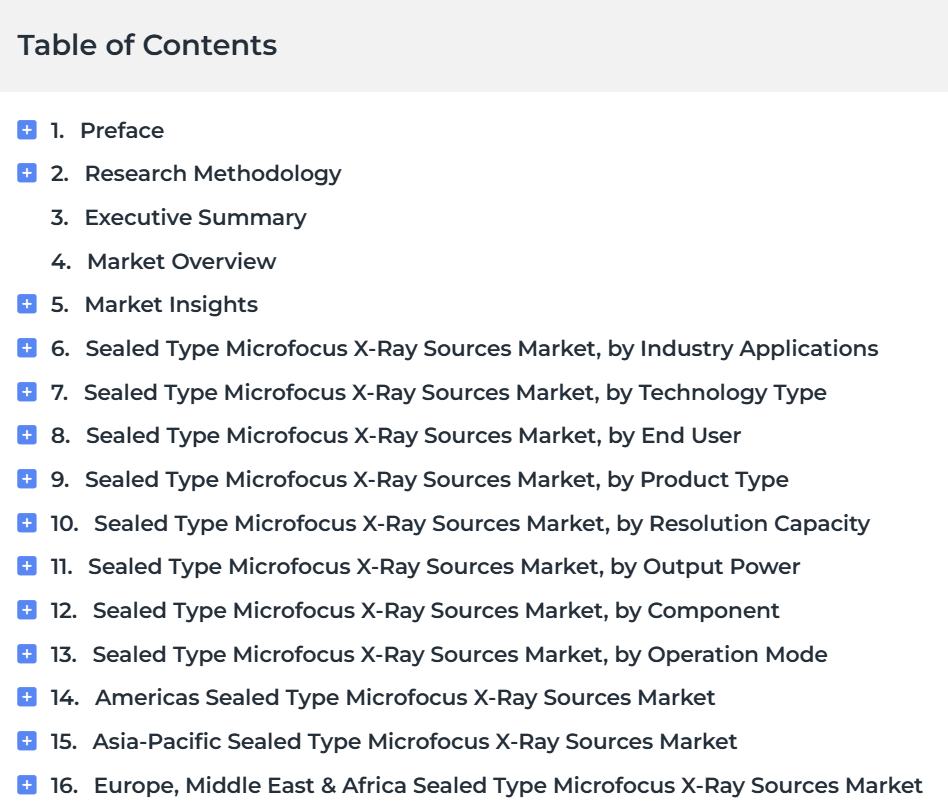The image size is (948, 804).
Task: Expand Europe, Middle East & Africa plus icon
Action: 27,785
